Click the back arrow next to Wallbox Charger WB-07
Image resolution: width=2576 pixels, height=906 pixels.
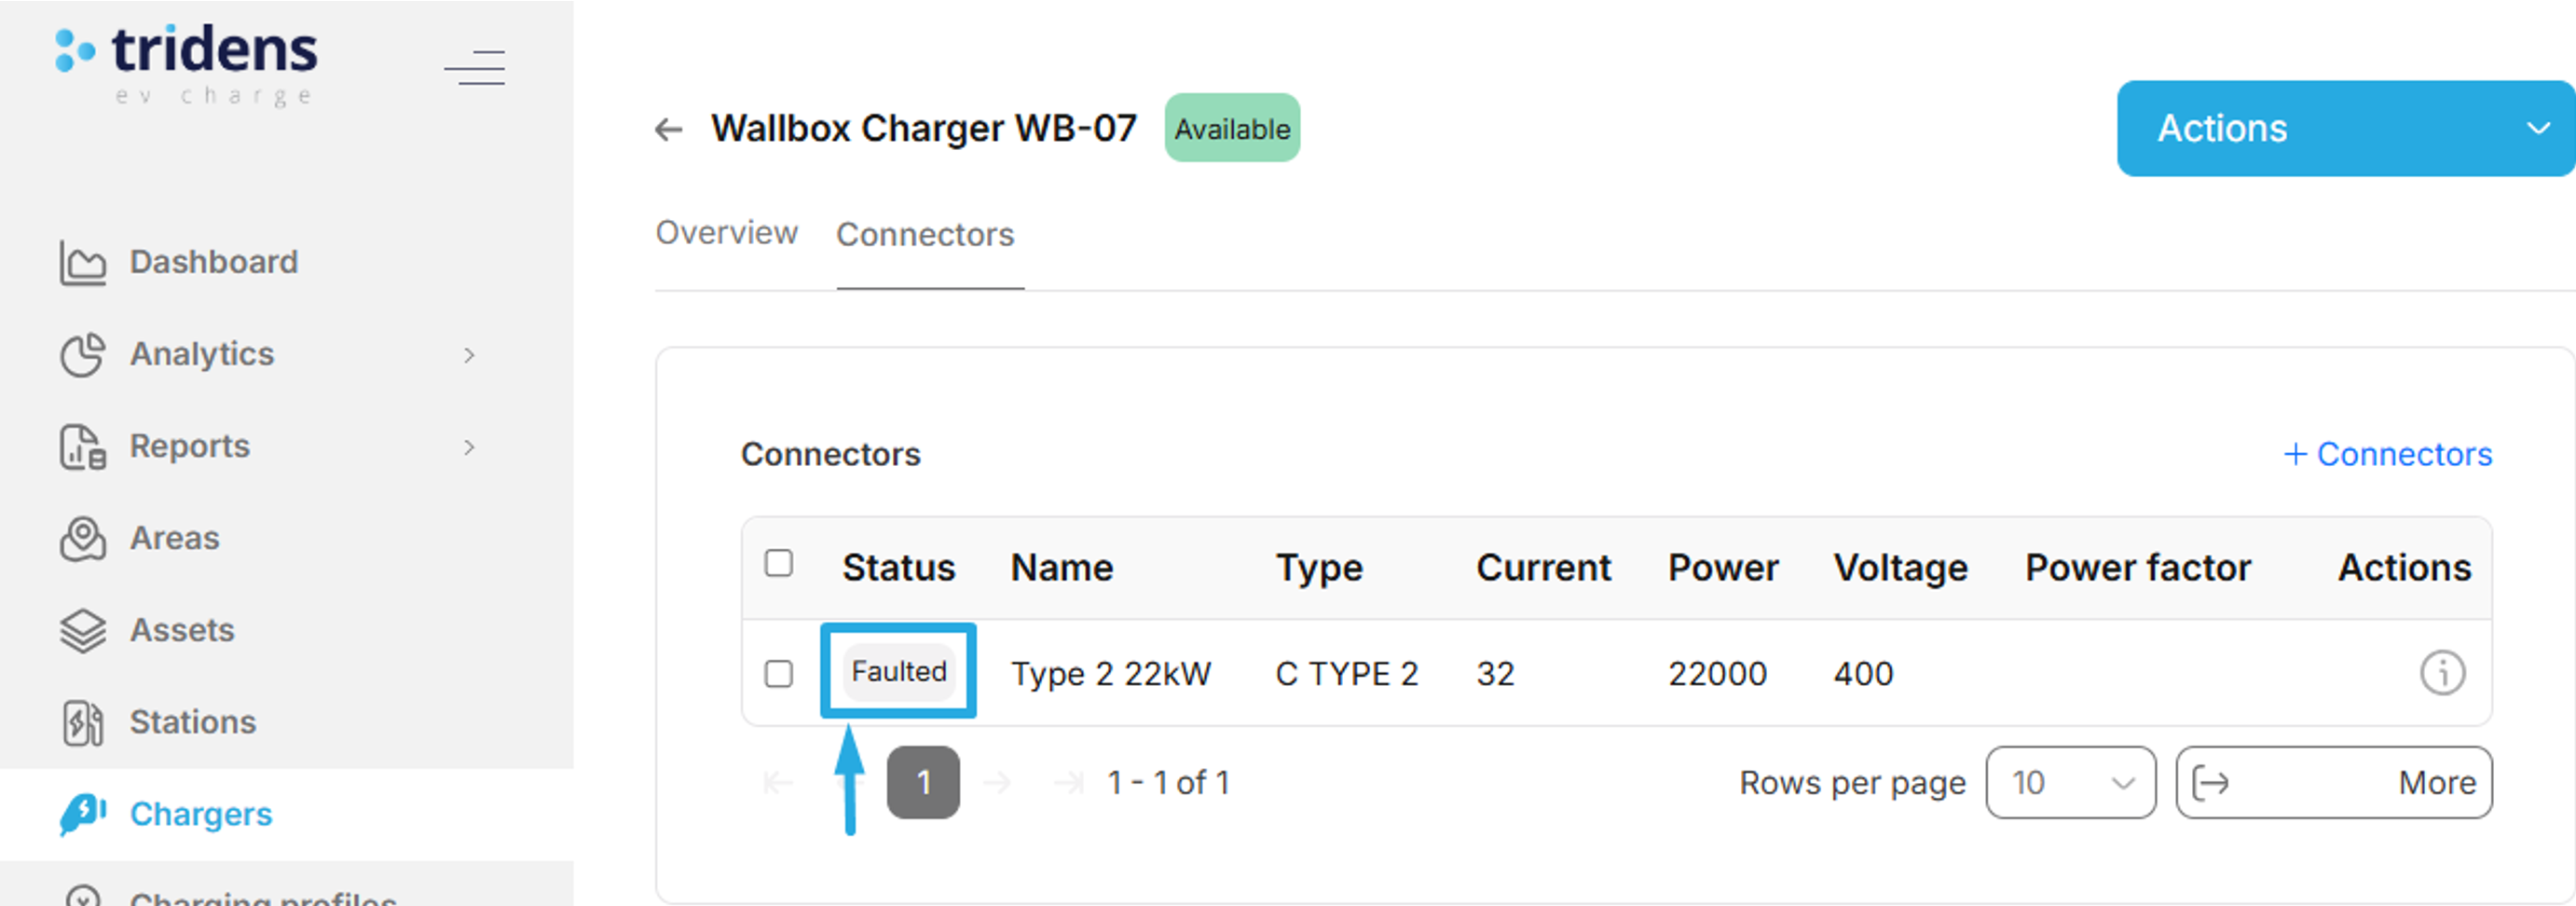point(668,128)
